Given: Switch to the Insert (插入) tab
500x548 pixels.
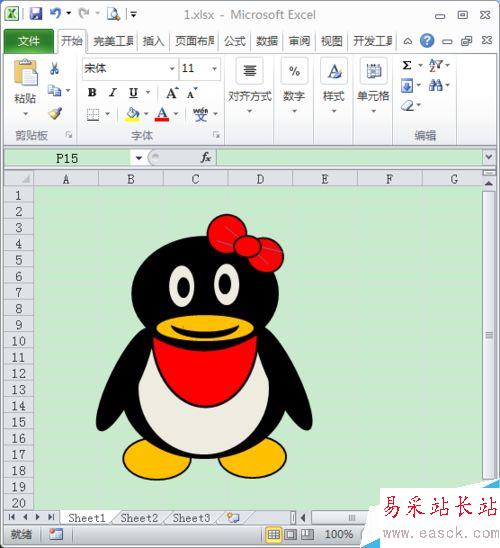Looking at the screenshot, I should point(153,41).
